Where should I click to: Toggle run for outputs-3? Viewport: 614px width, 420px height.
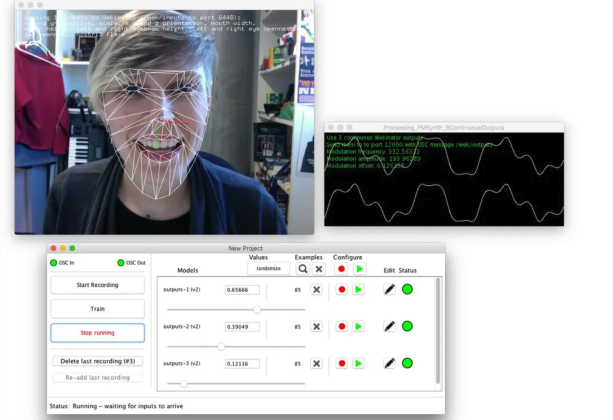(x=358, y=364)
